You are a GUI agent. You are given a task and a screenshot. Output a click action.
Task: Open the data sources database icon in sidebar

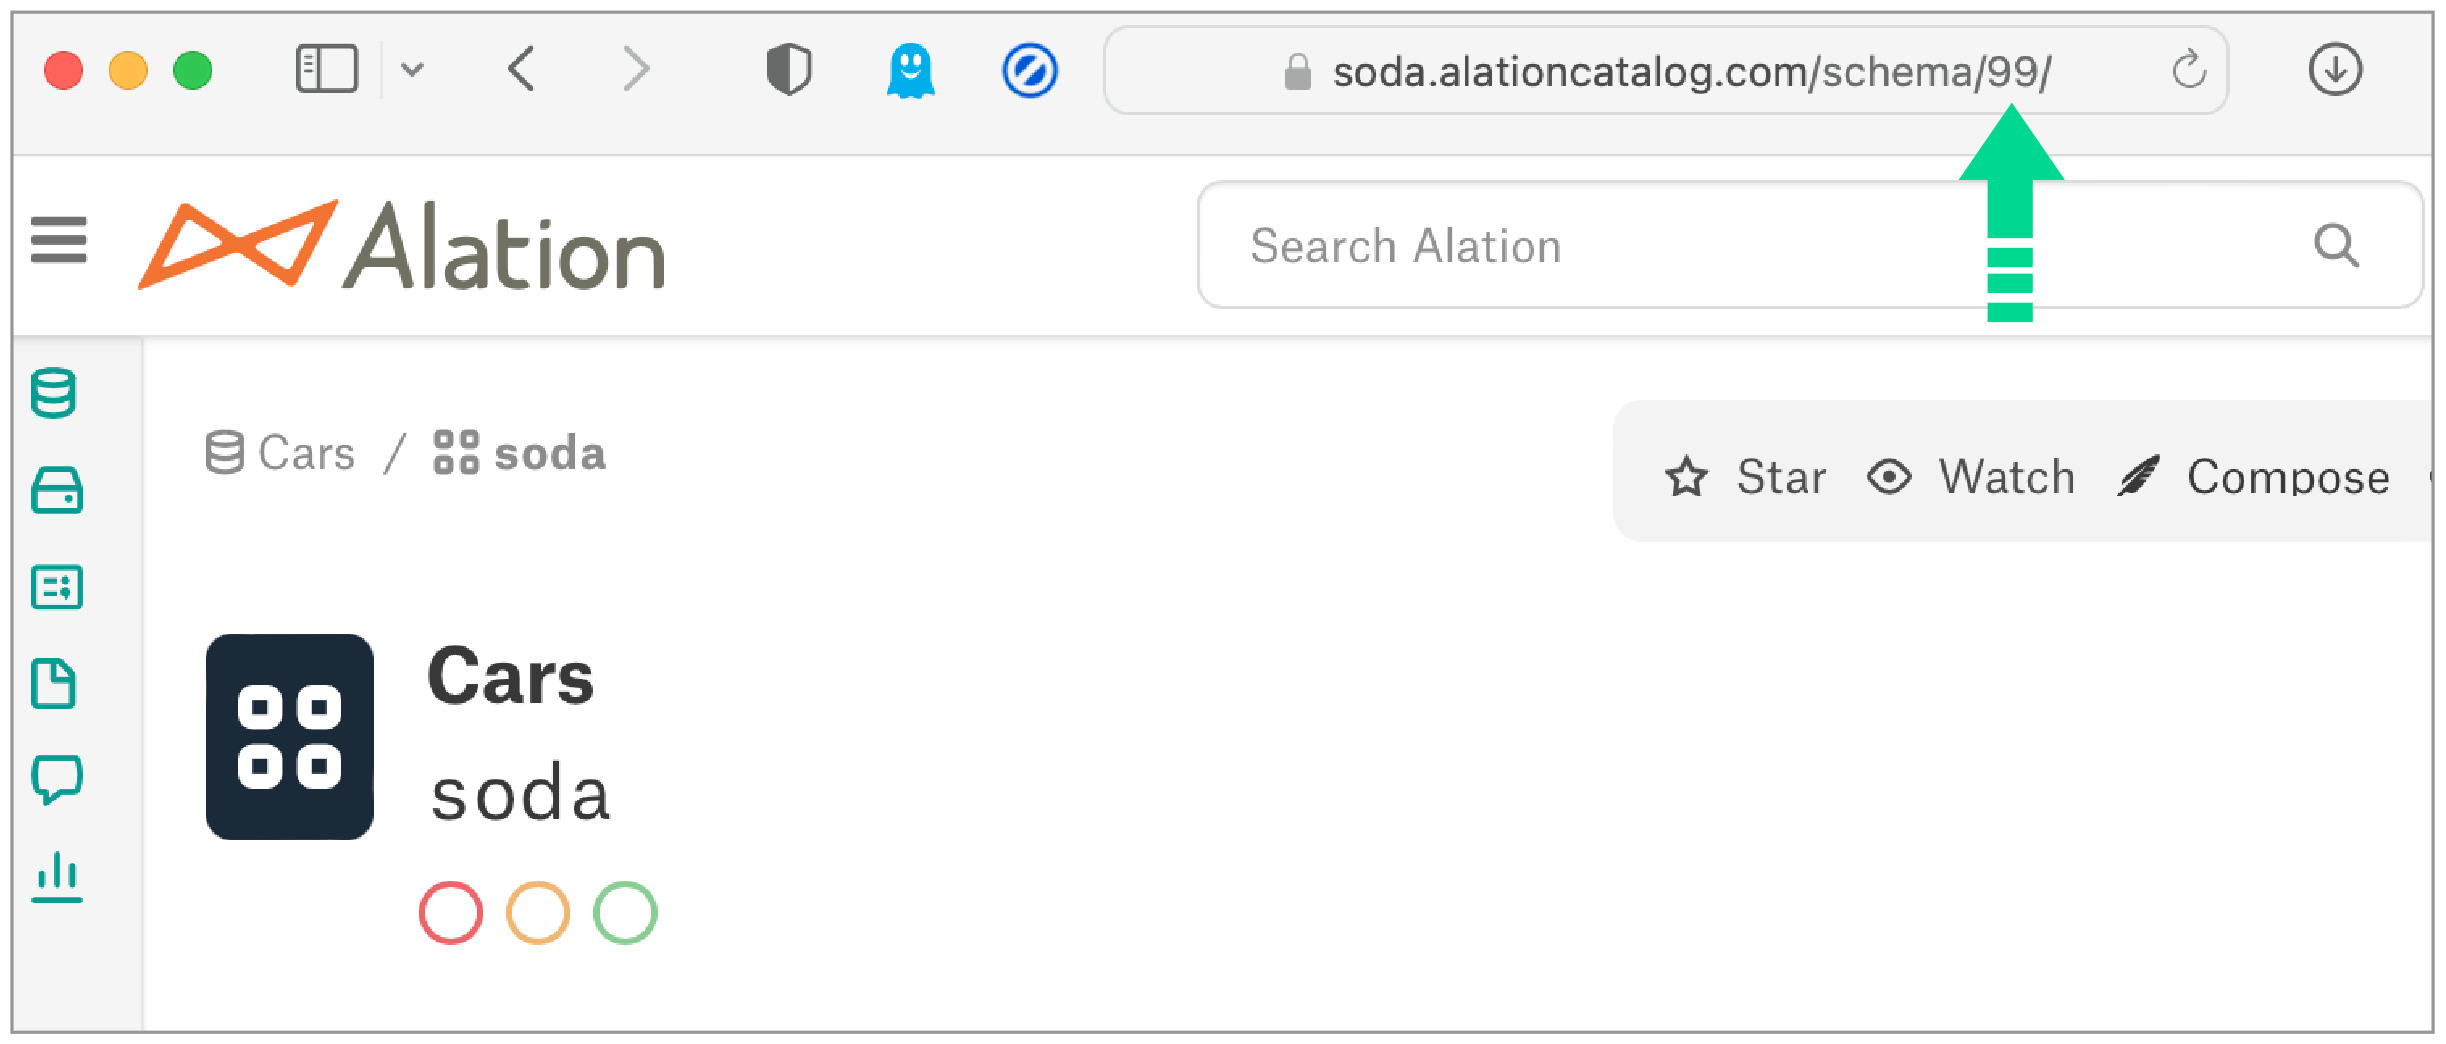coord(54,393)
